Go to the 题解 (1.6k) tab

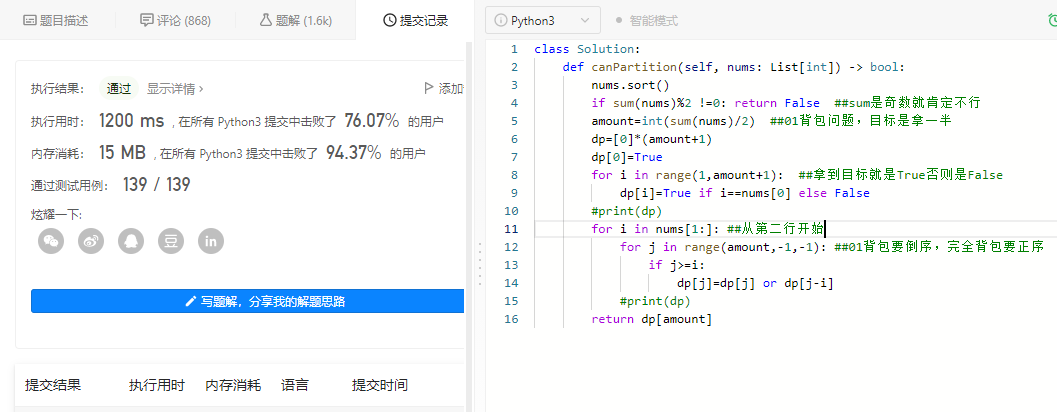(296, 20)
